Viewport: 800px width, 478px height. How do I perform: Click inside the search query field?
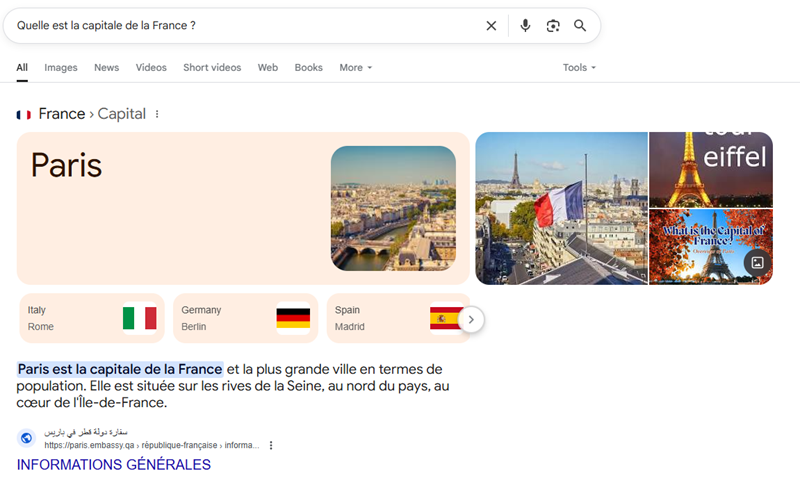[x=245, y=26]
